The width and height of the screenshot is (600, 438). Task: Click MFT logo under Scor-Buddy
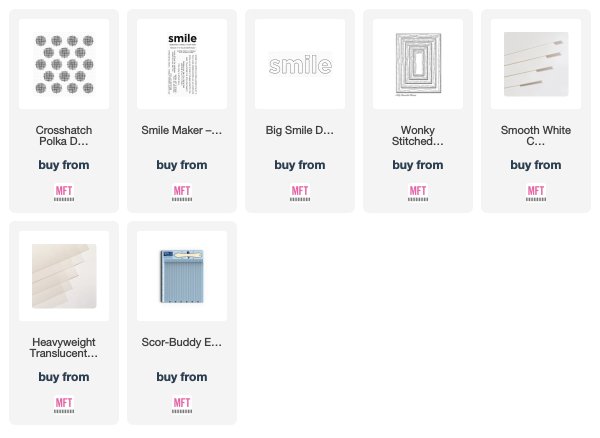pyautogui.click(x=182, y=405)
